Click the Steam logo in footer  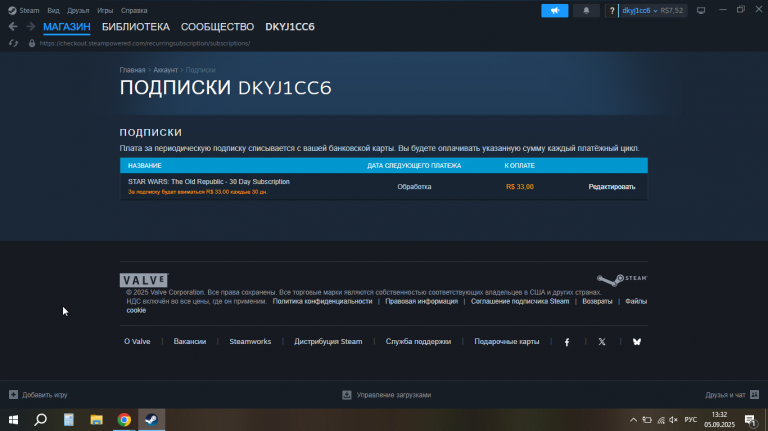click(x=622, y=279)
